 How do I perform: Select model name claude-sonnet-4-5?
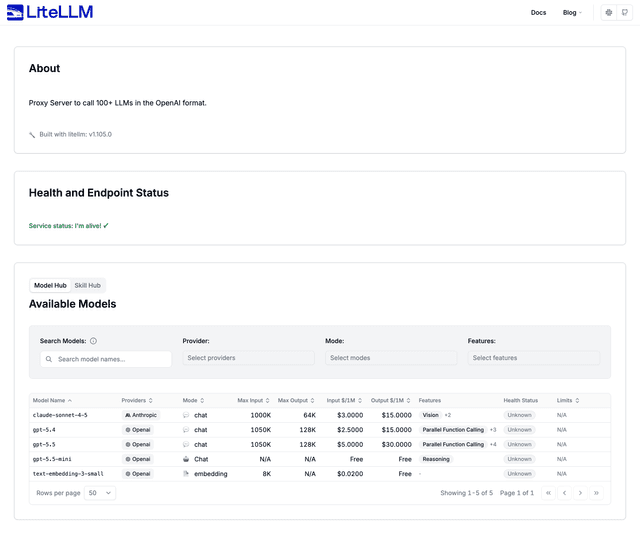pyautogui.click(x=60, y=415)
